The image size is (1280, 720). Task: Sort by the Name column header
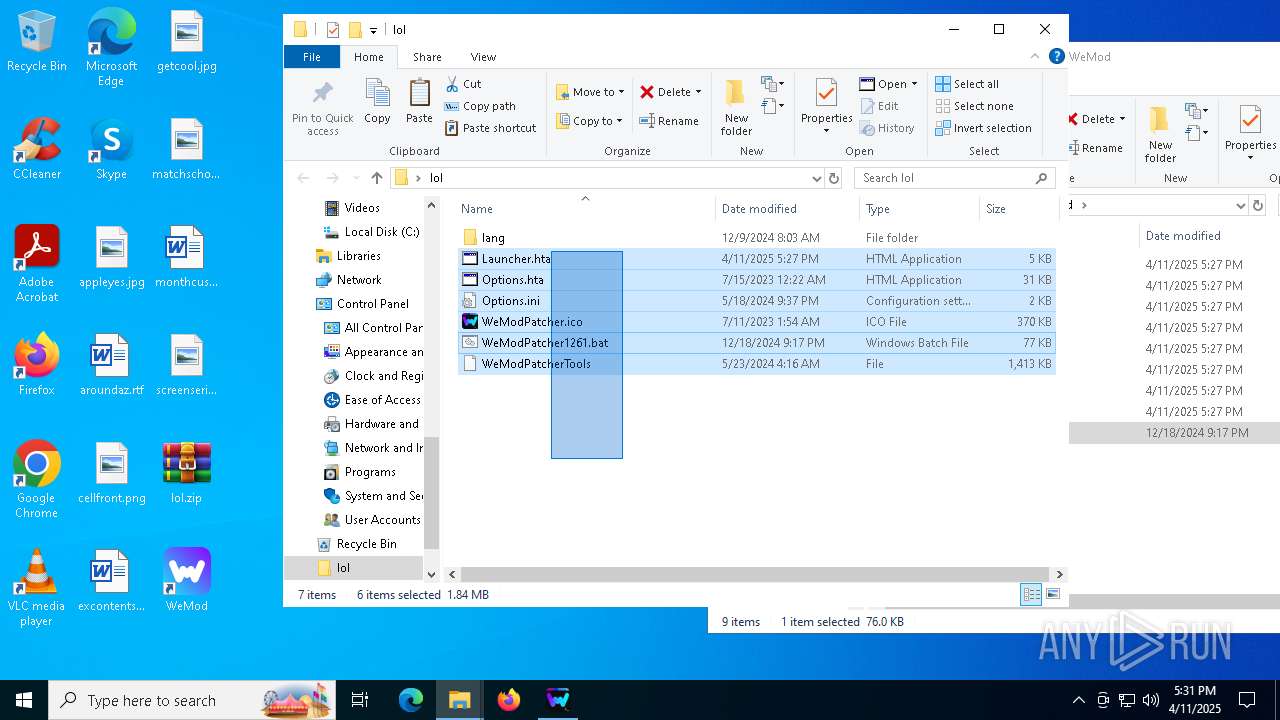pyautogui.click(x=585, y=209)
